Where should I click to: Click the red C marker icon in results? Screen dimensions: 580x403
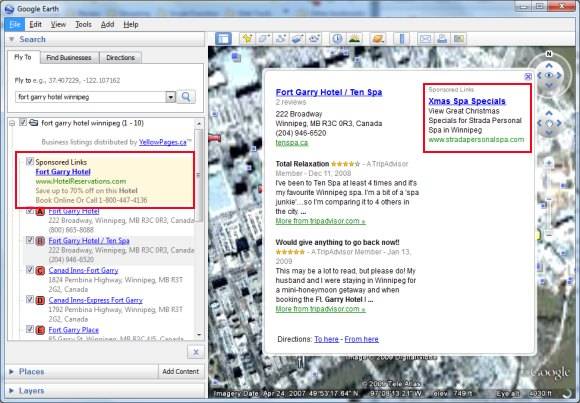[40, 271]
